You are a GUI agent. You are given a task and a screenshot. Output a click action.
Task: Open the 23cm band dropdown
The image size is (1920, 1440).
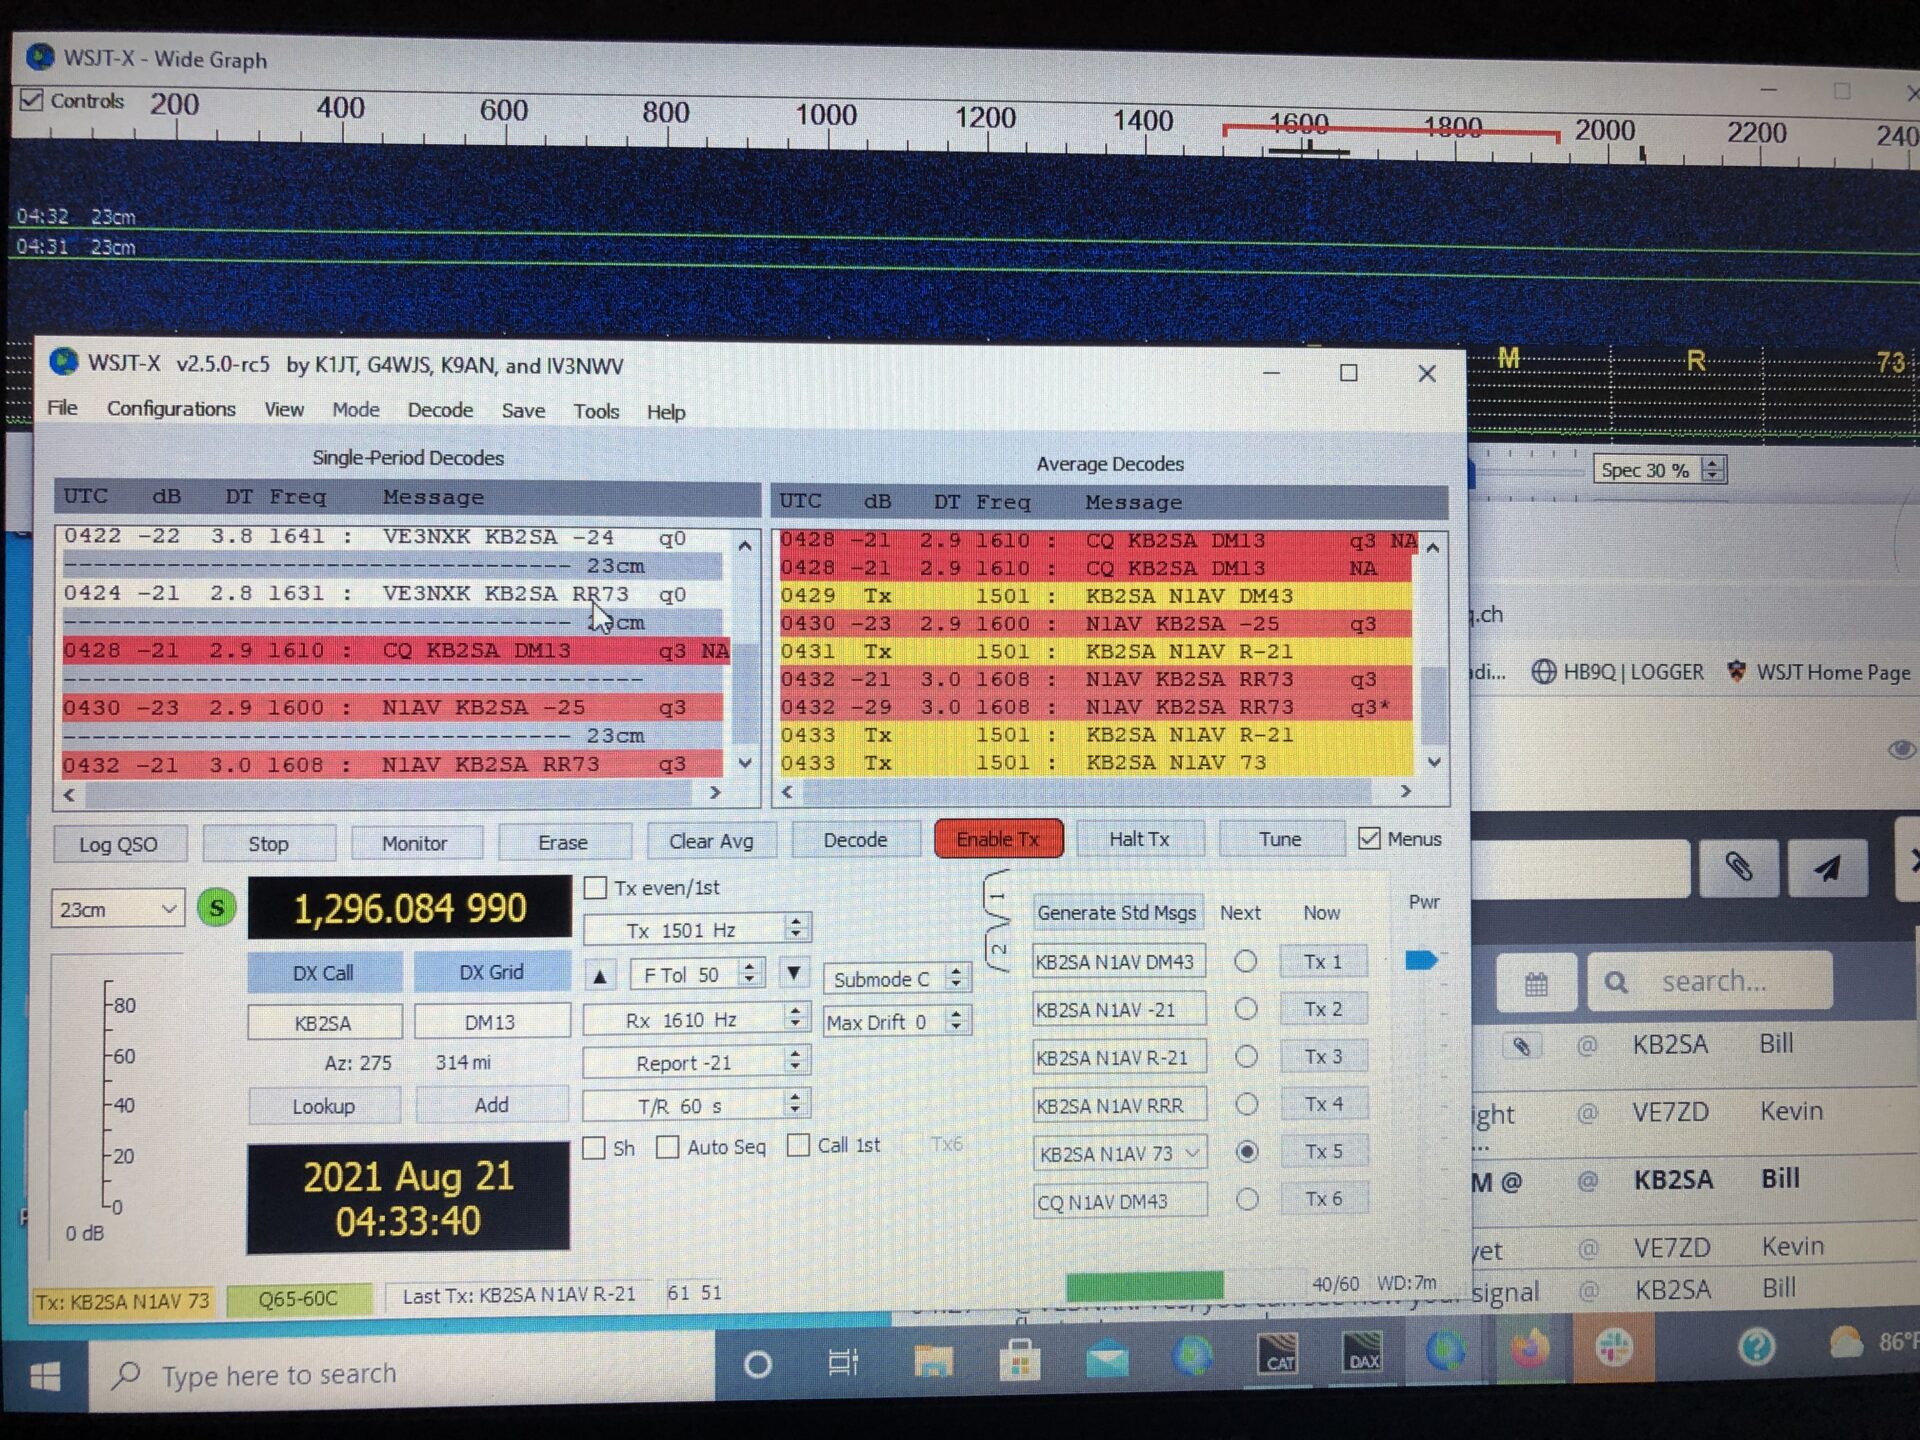(117, 909)
